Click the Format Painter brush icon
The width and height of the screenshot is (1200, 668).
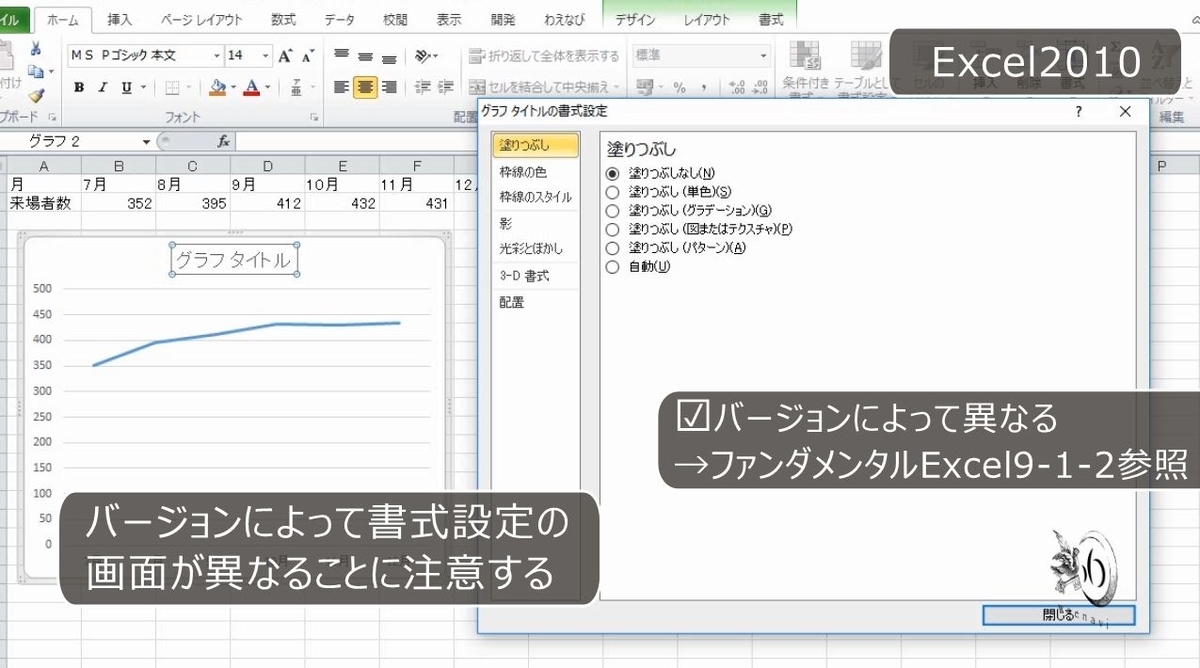36,95
